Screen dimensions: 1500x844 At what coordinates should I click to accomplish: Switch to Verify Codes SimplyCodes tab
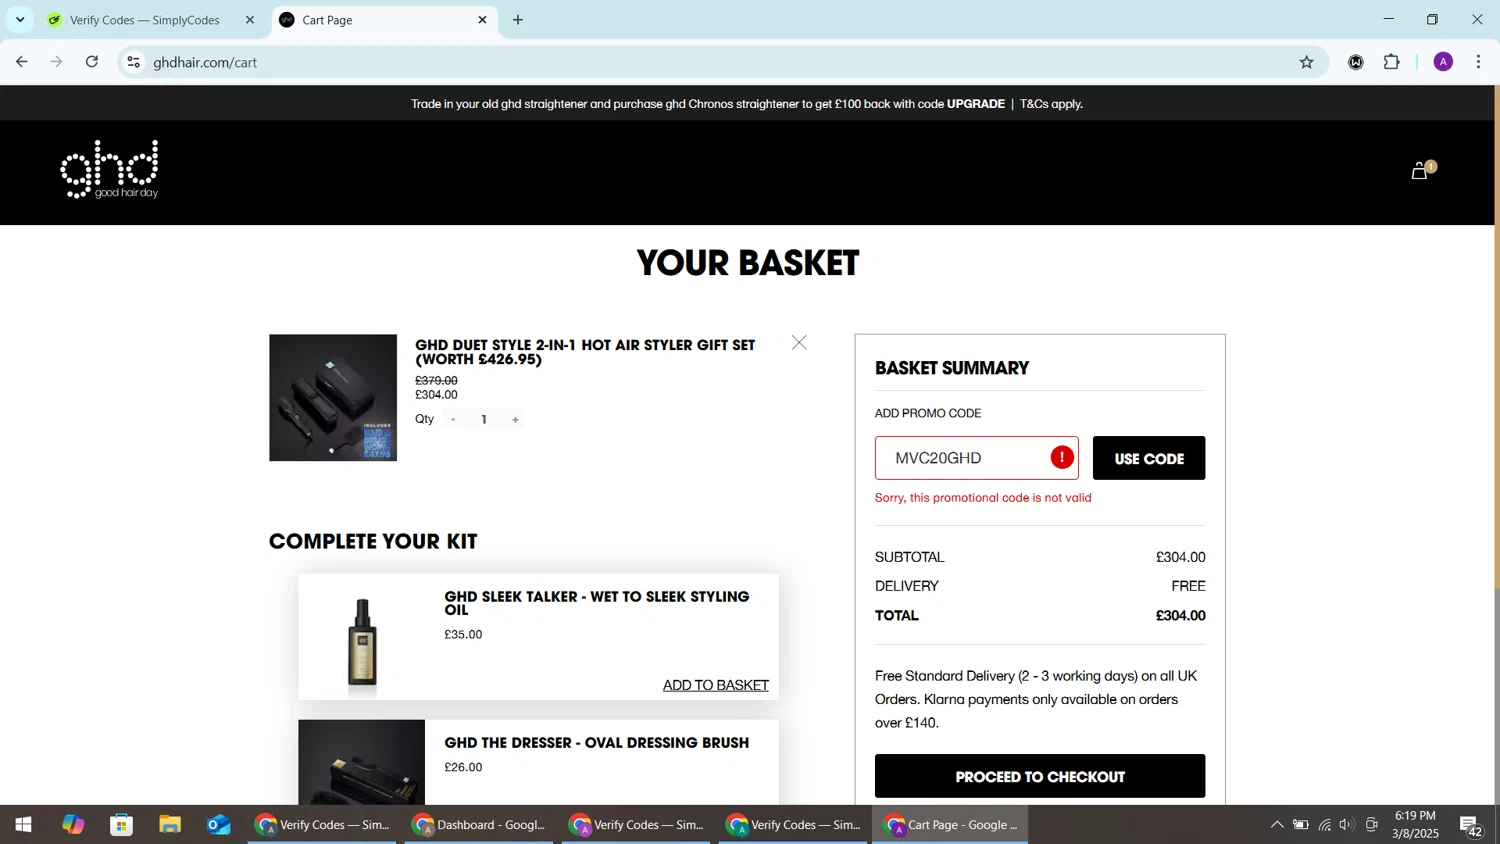144,20
